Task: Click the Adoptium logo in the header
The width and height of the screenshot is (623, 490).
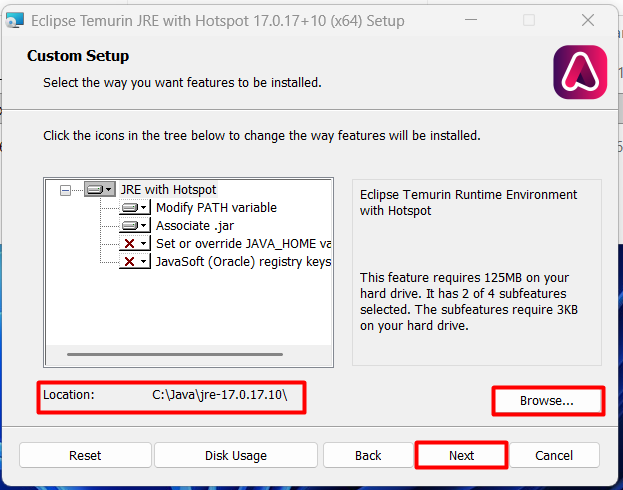Action: (580, 73)
